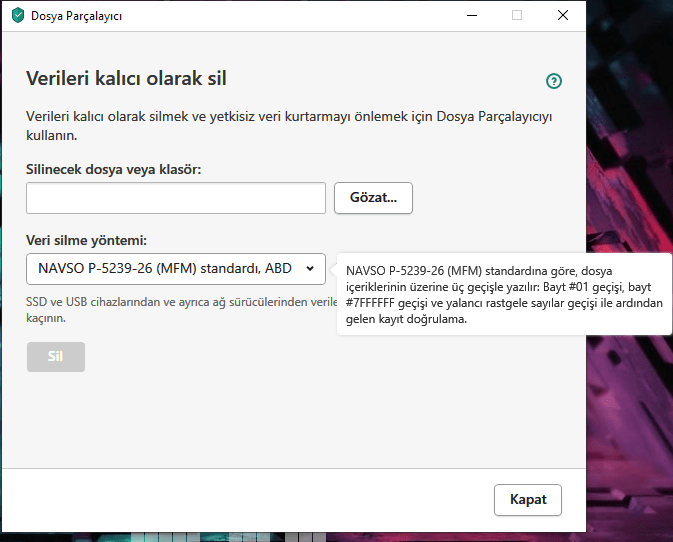The image size is (673, 542).
Task: Open the green help question mark icon
Action: tap(554, 81)
